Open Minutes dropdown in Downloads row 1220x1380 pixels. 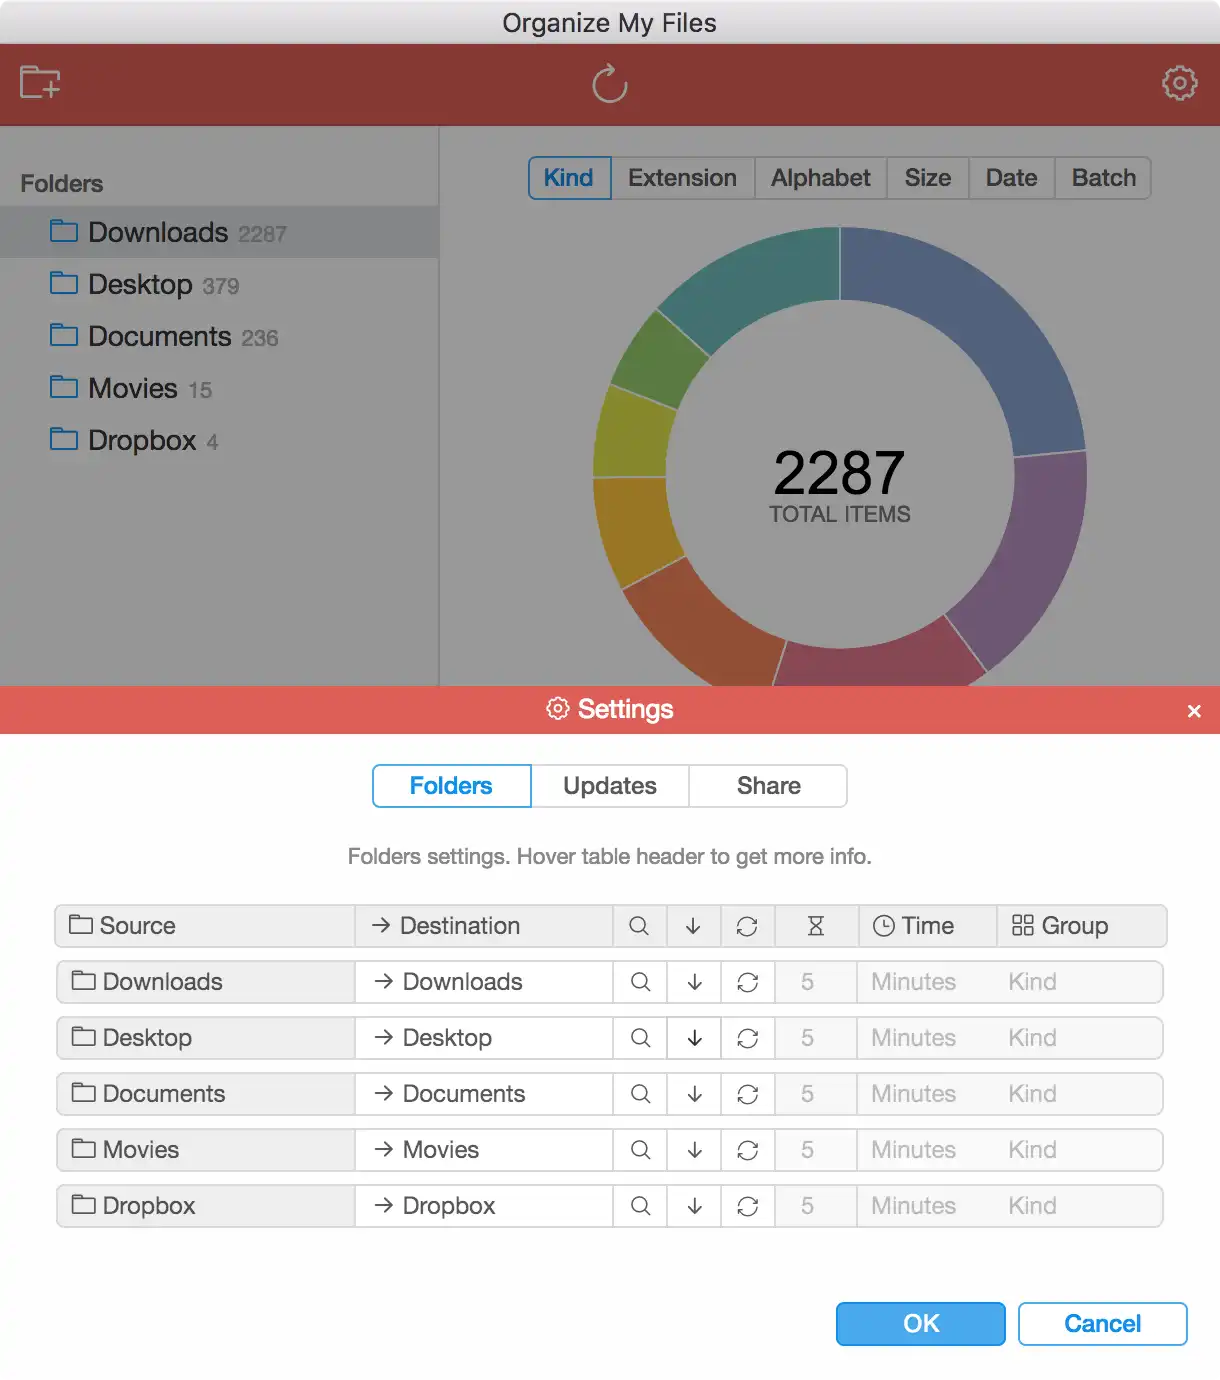[913, 982]
